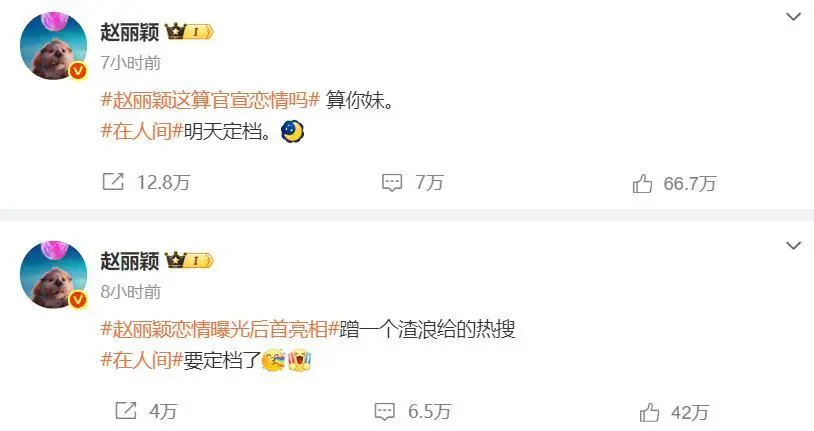814x431 pixels.
Task: Open #在人间# topic in the first post
Action: click(x=142, y=131)
